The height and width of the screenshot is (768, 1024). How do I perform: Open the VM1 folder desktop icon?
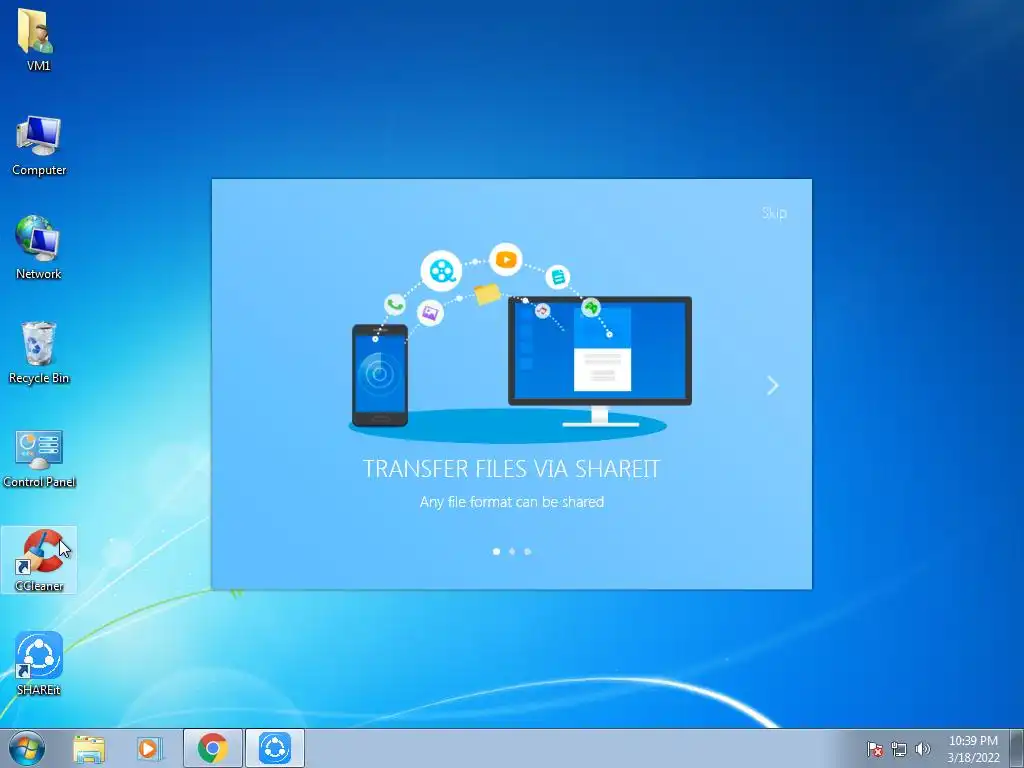[37, 39]
